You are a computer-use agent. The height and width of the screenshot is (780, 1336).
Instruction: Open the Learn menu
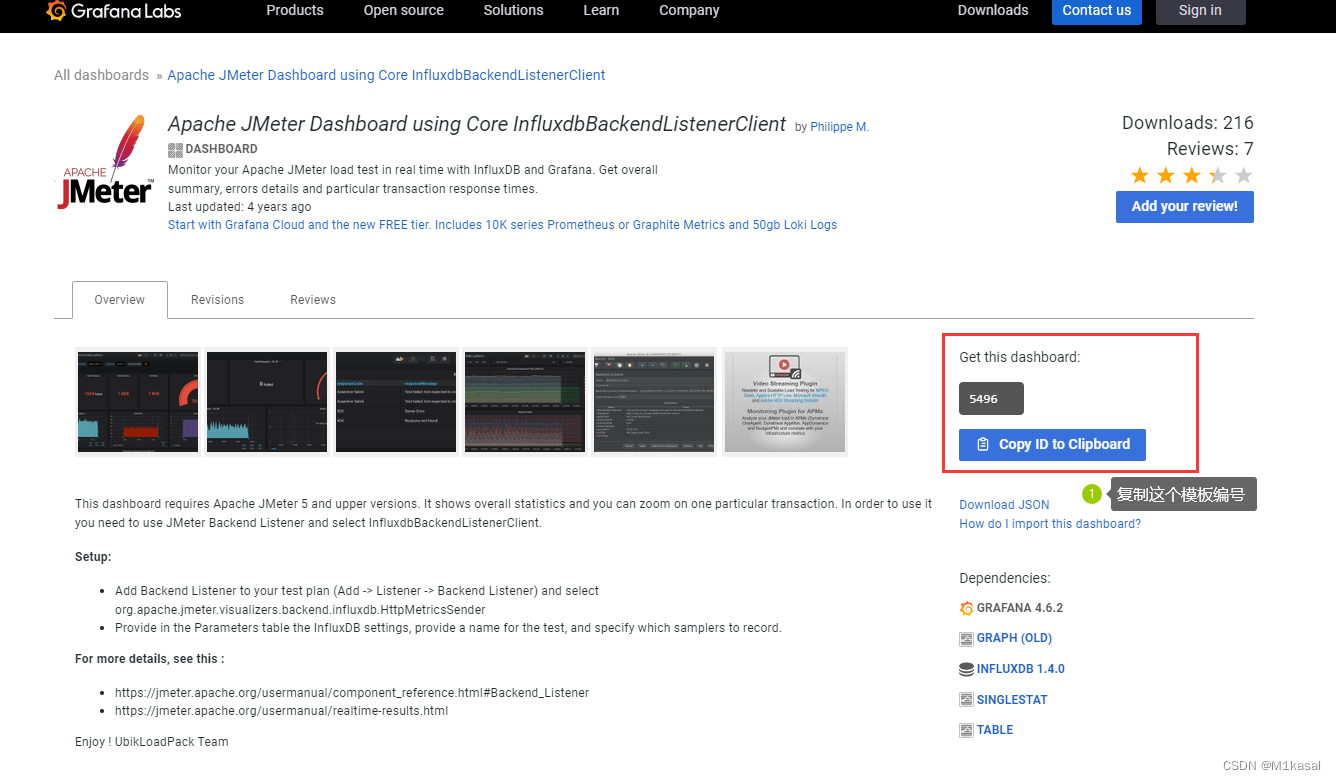(x=601, y=10)
